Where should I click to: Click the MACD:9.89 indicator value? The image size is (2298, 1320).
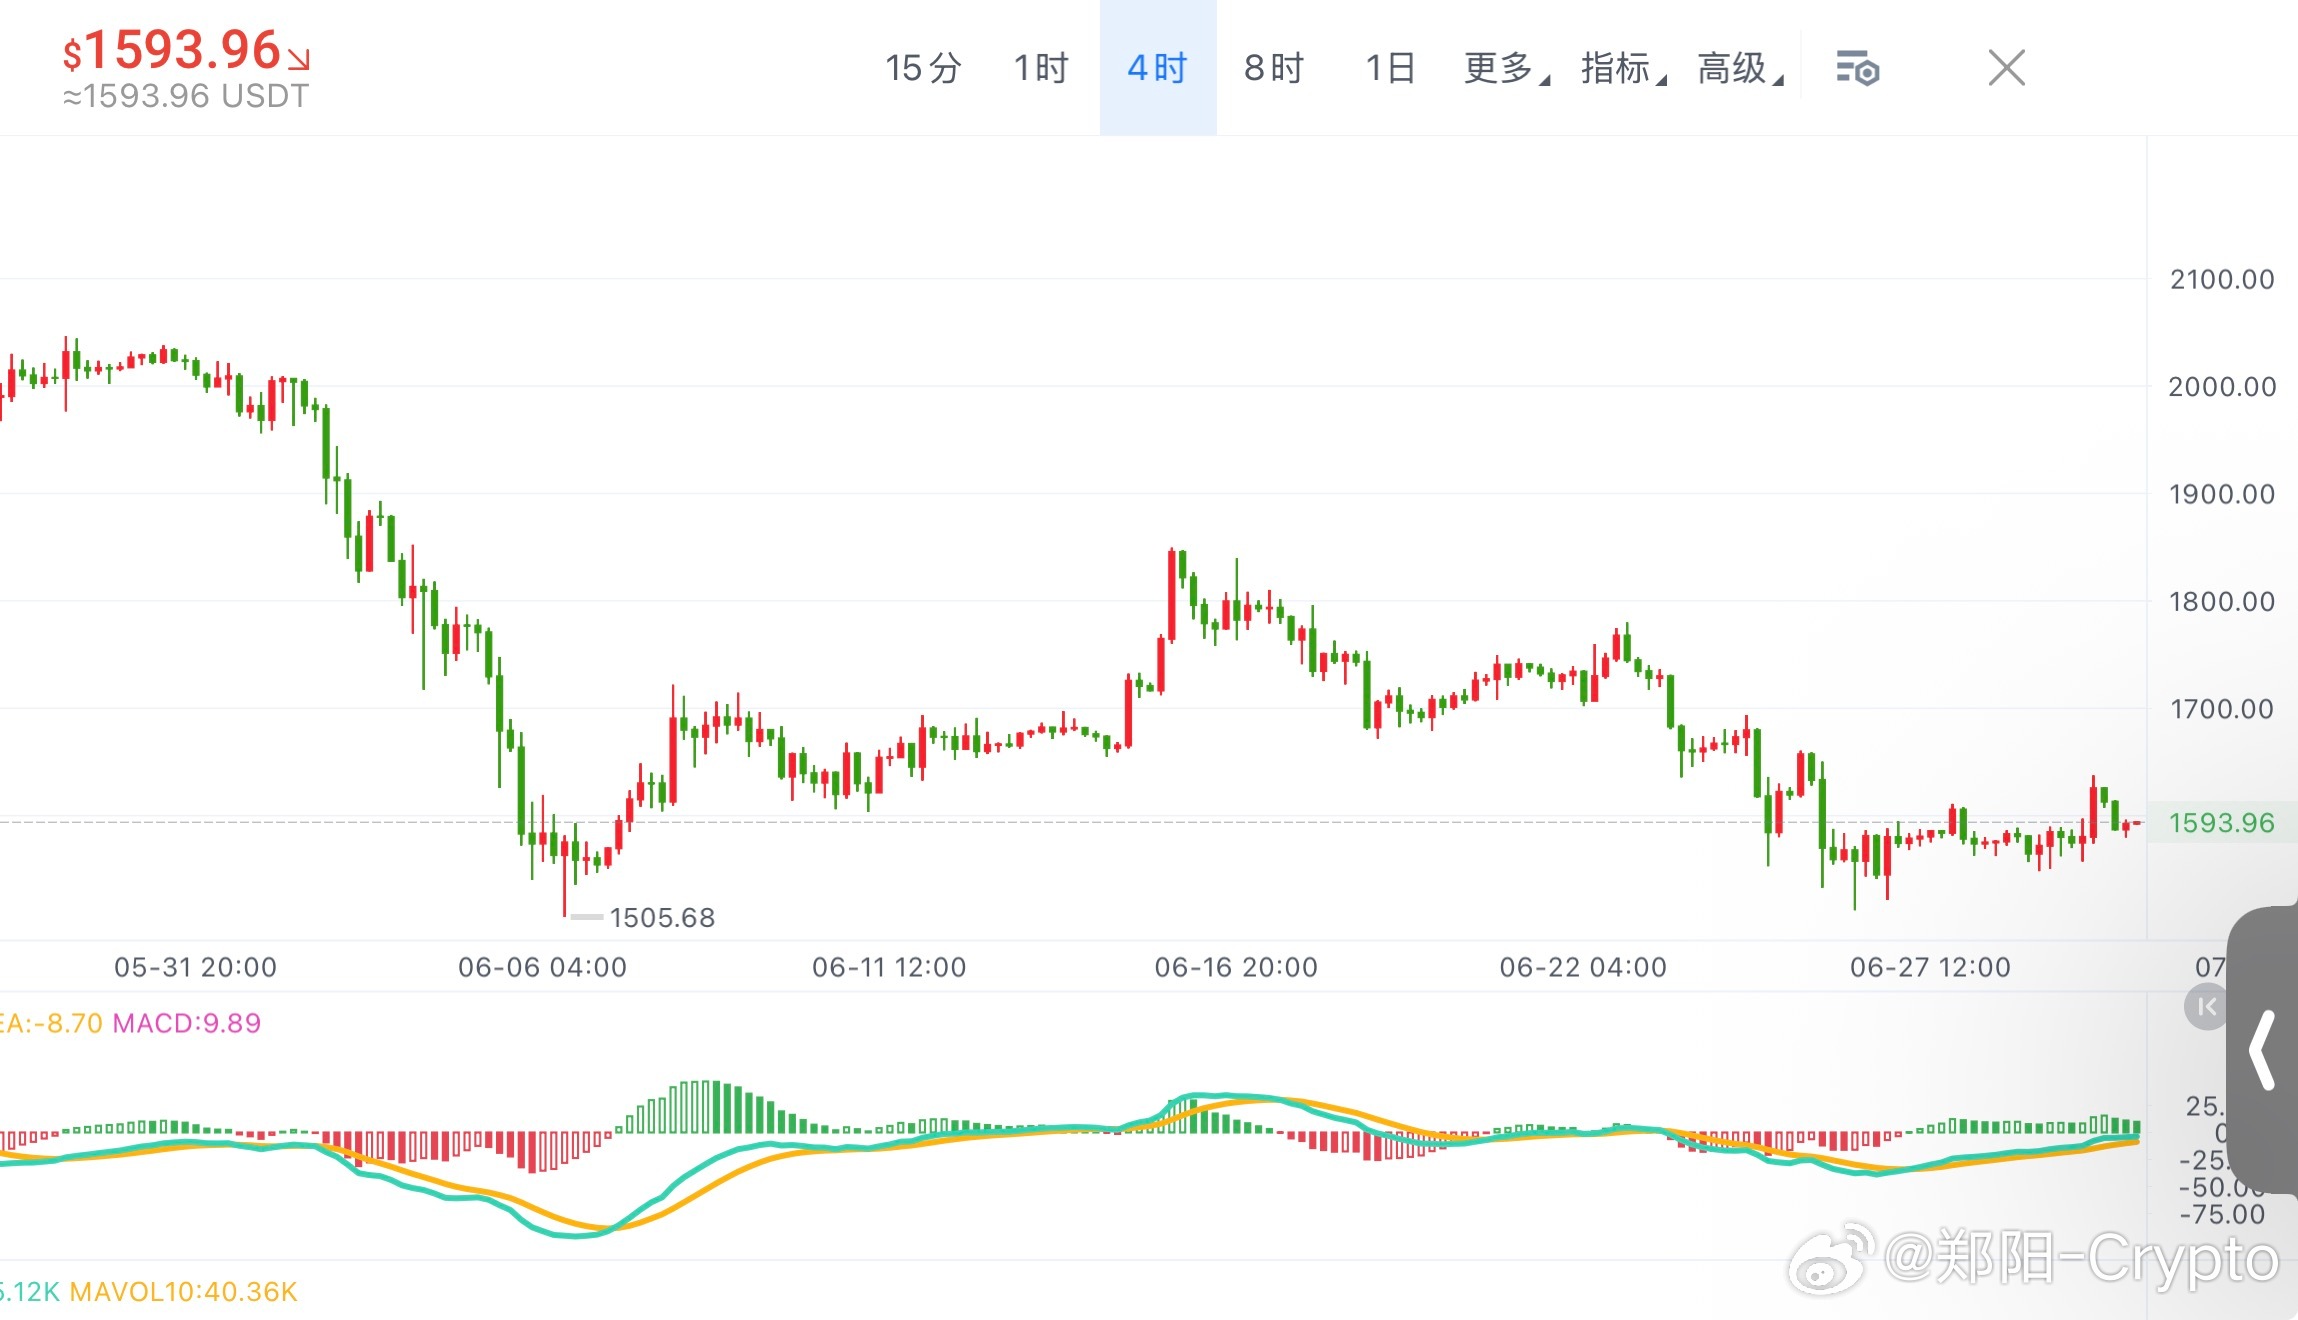[x=187, y=1023]
